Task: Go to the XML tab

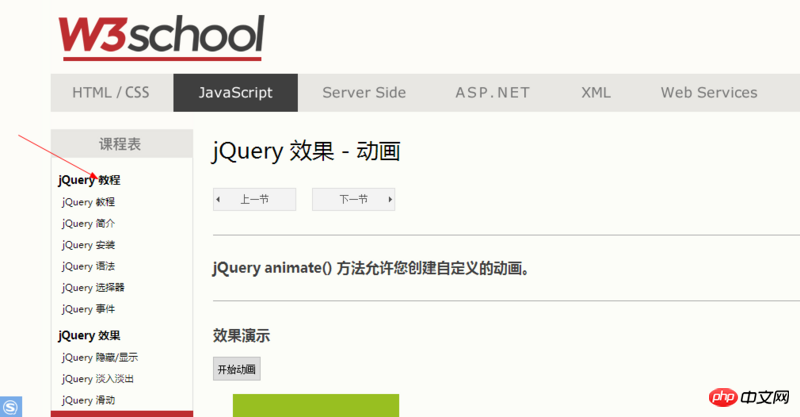Action: pos(596,92)
